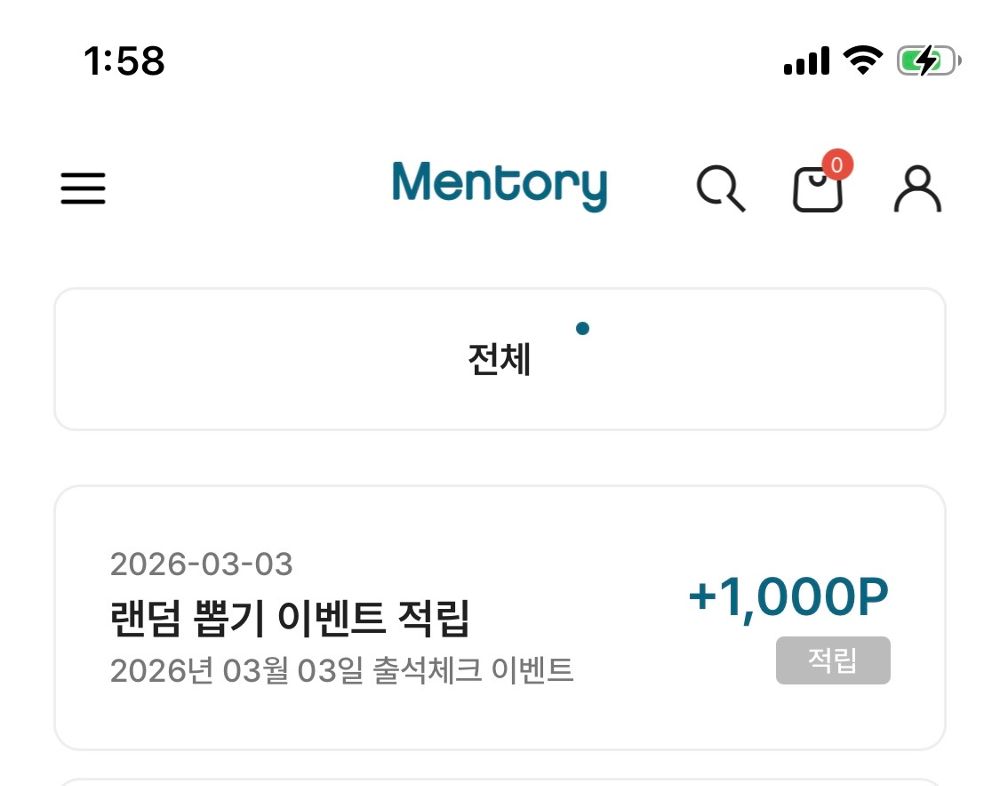The image size is (1000, 786).
Task: Tap the date 2026-03-03 label
Action: pyautogui.click(x=202, y=564)
